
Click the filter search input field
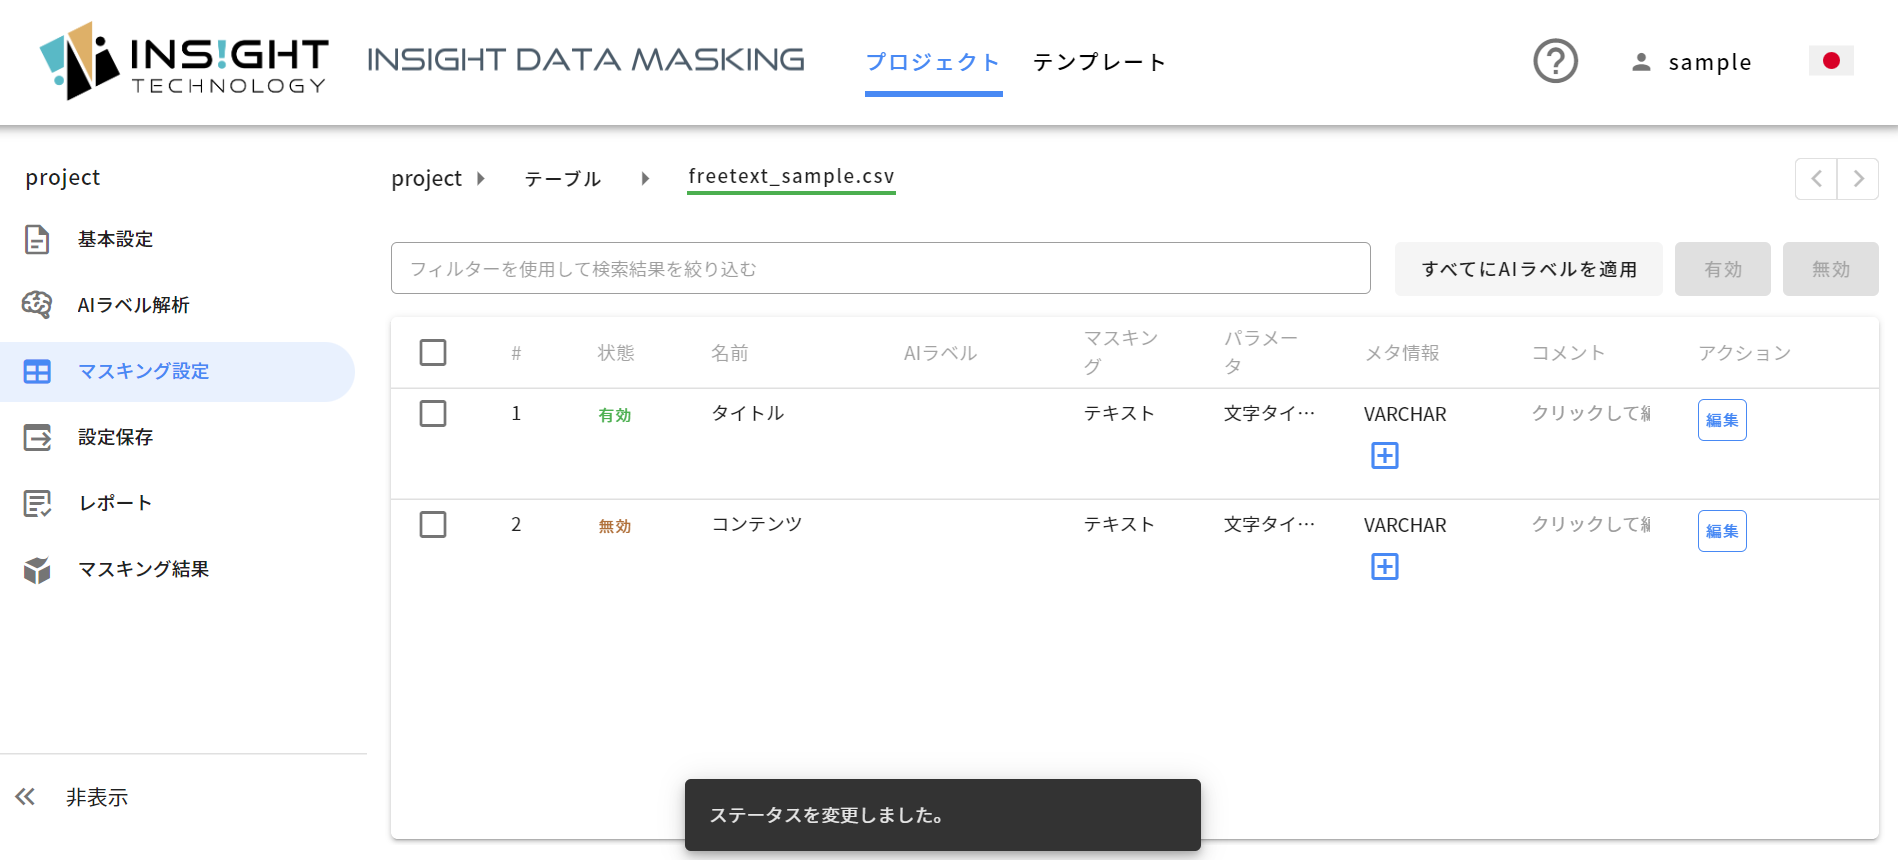(x=881, y=268)
